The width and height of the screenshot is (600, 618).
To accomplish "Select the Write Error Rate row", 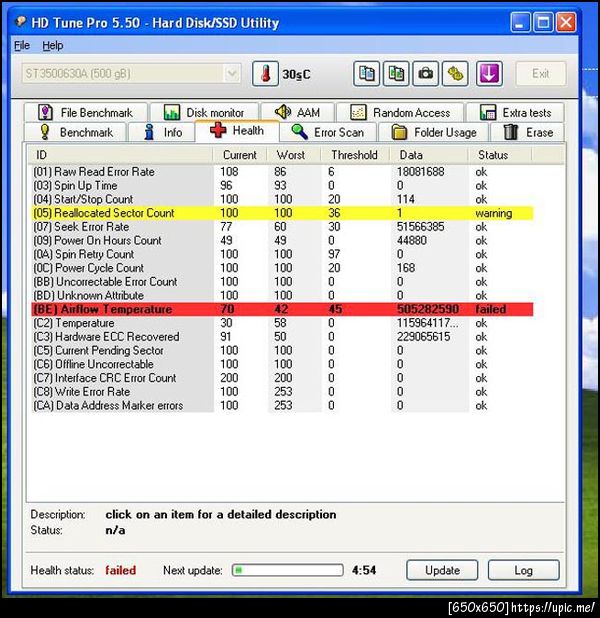I will [282, 392].
